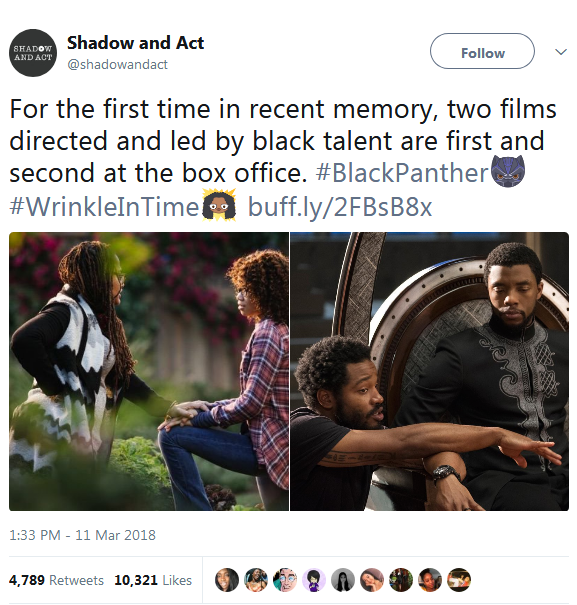Open the second liker's avatar

coord(256,580)
